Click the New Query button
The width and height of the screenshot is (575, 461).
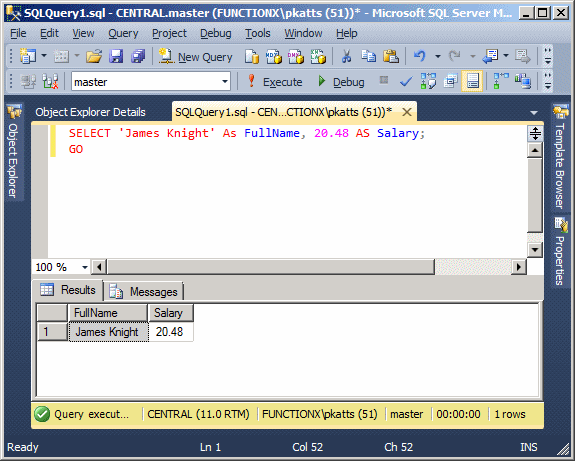click(x=195, y=57)
